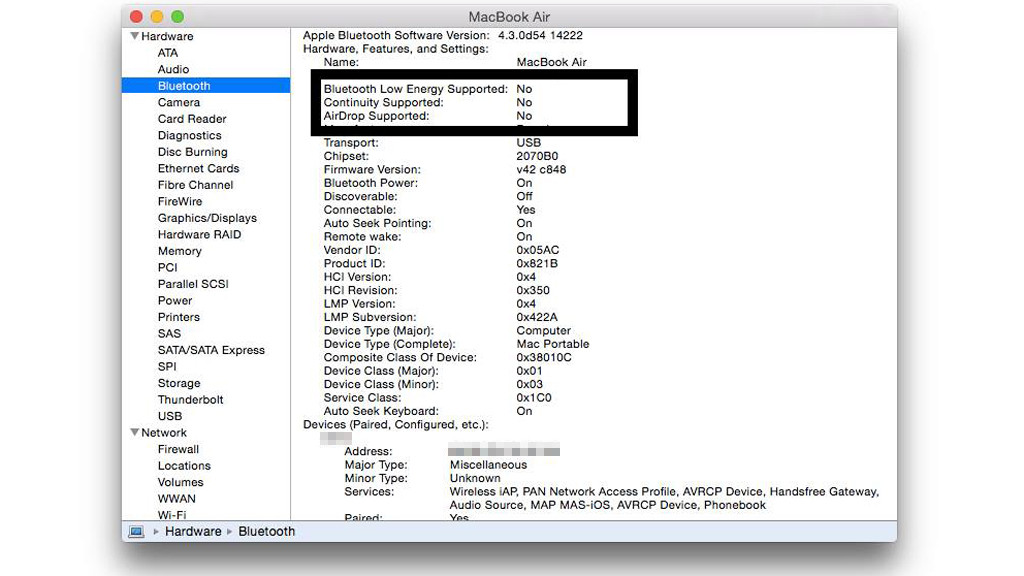Click the Major Type Miscellaneous value

tap(488, 465)
